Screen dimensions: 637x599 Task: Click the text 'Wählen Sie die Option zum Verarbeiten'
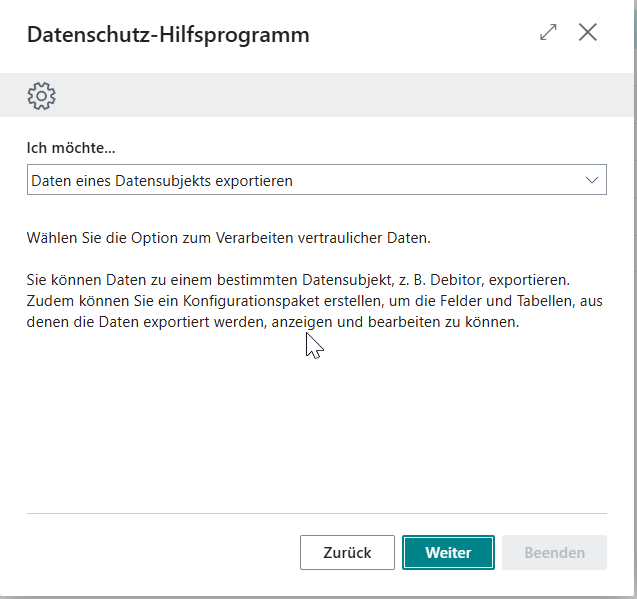[x=160, y=238]
